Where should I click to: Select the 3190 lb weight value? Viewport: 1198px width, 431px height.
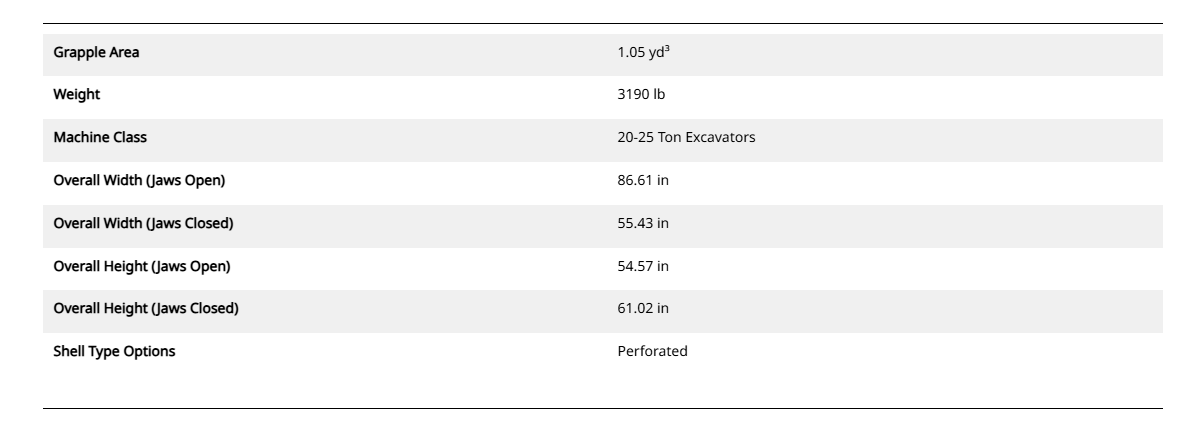[641, 95]
